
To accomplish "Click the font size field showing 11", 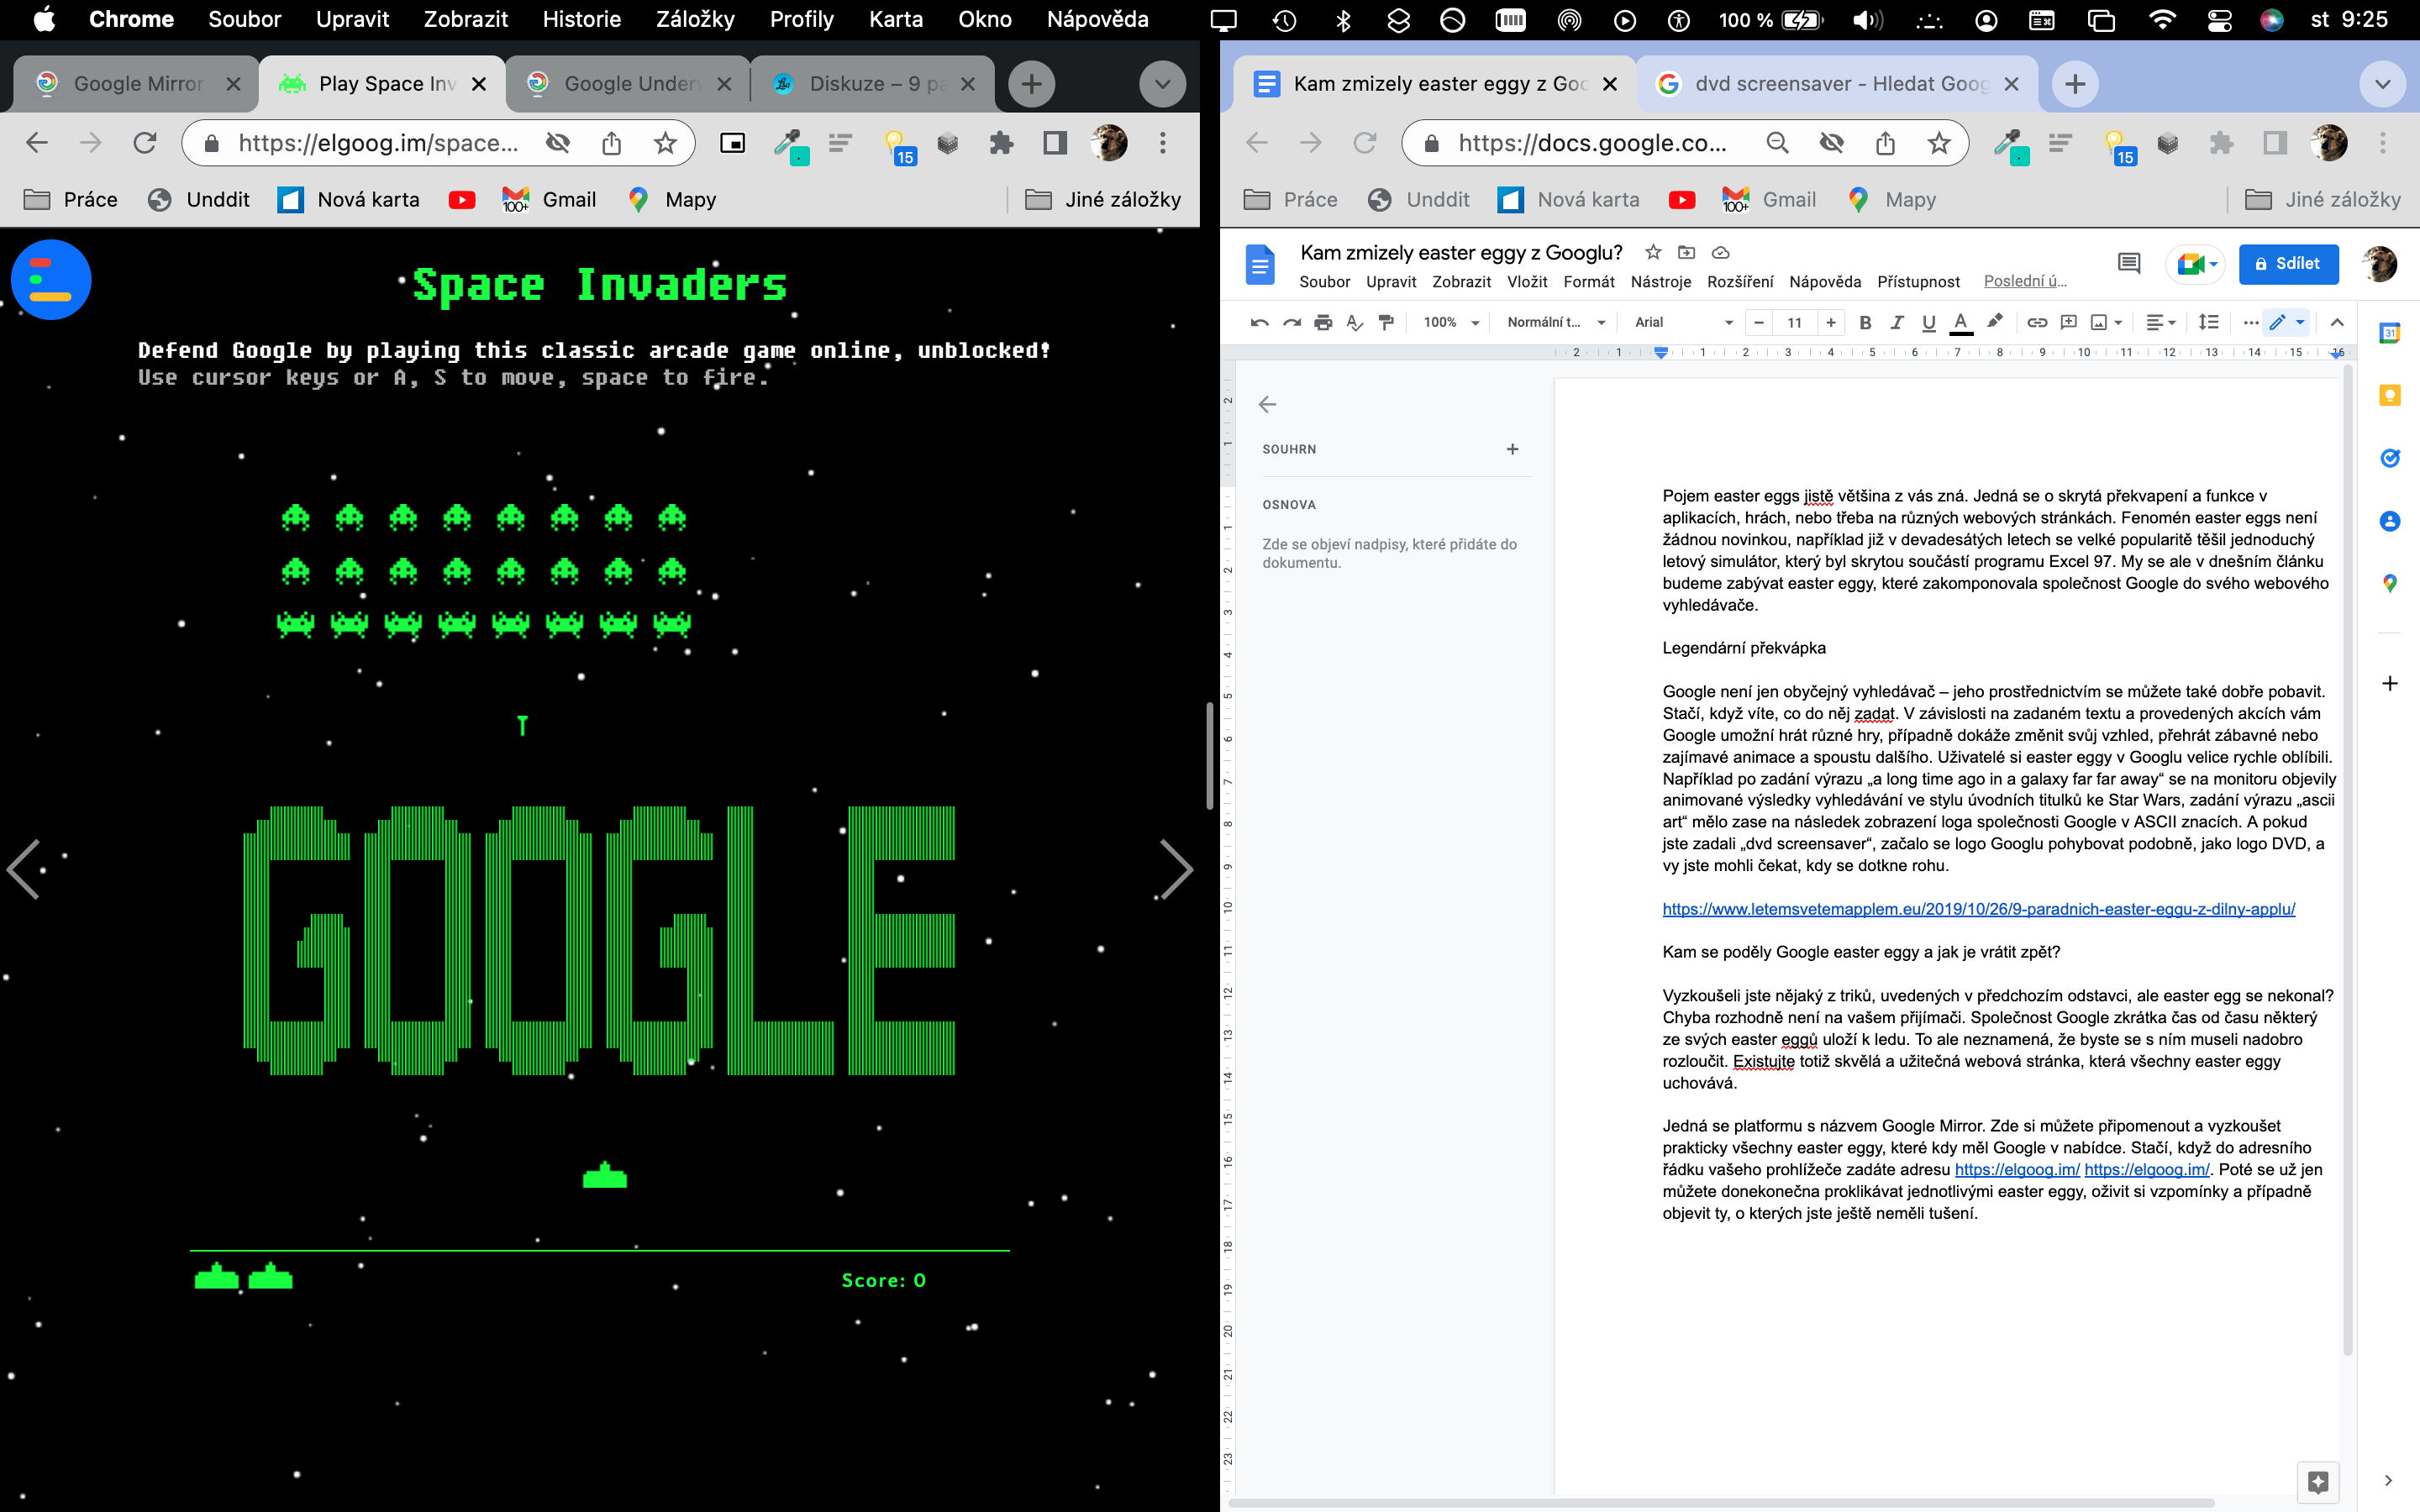I will 1794,322.
